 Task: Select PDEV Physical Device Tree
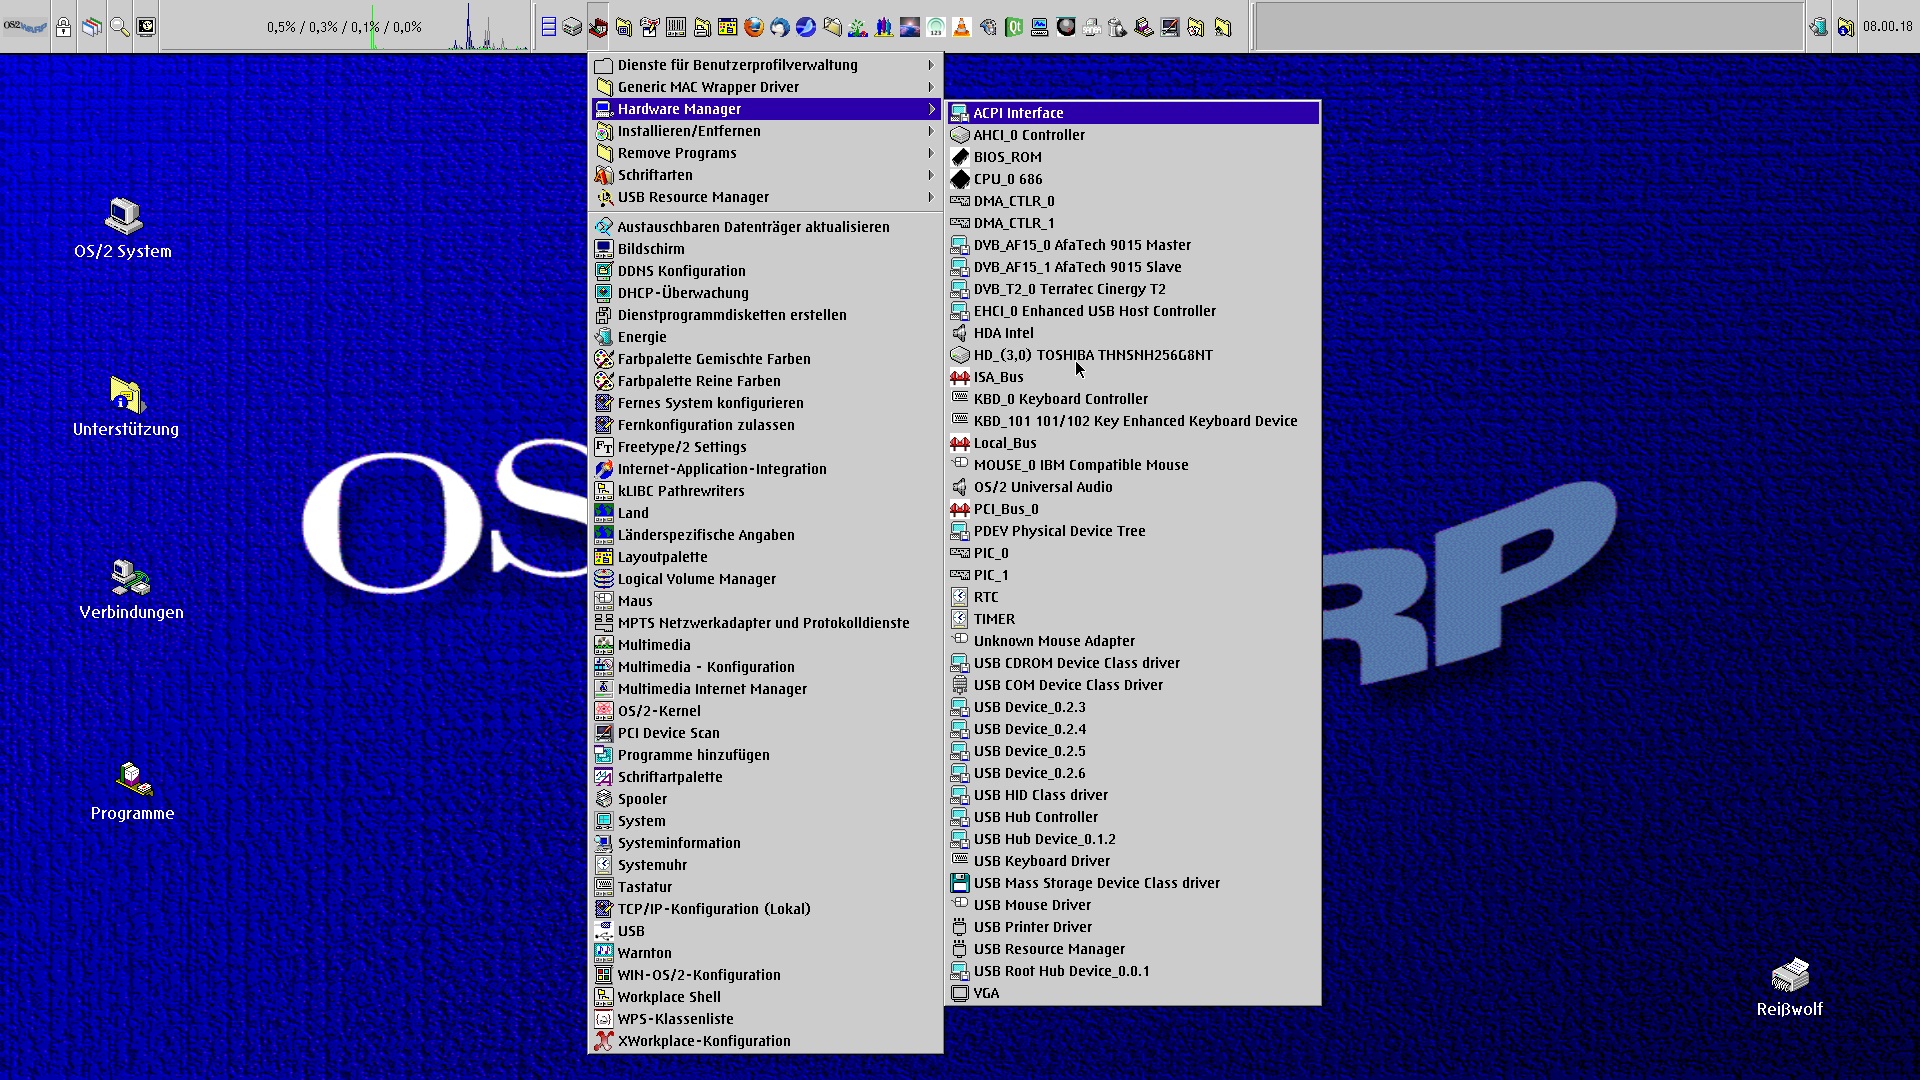click(1133, 531)
